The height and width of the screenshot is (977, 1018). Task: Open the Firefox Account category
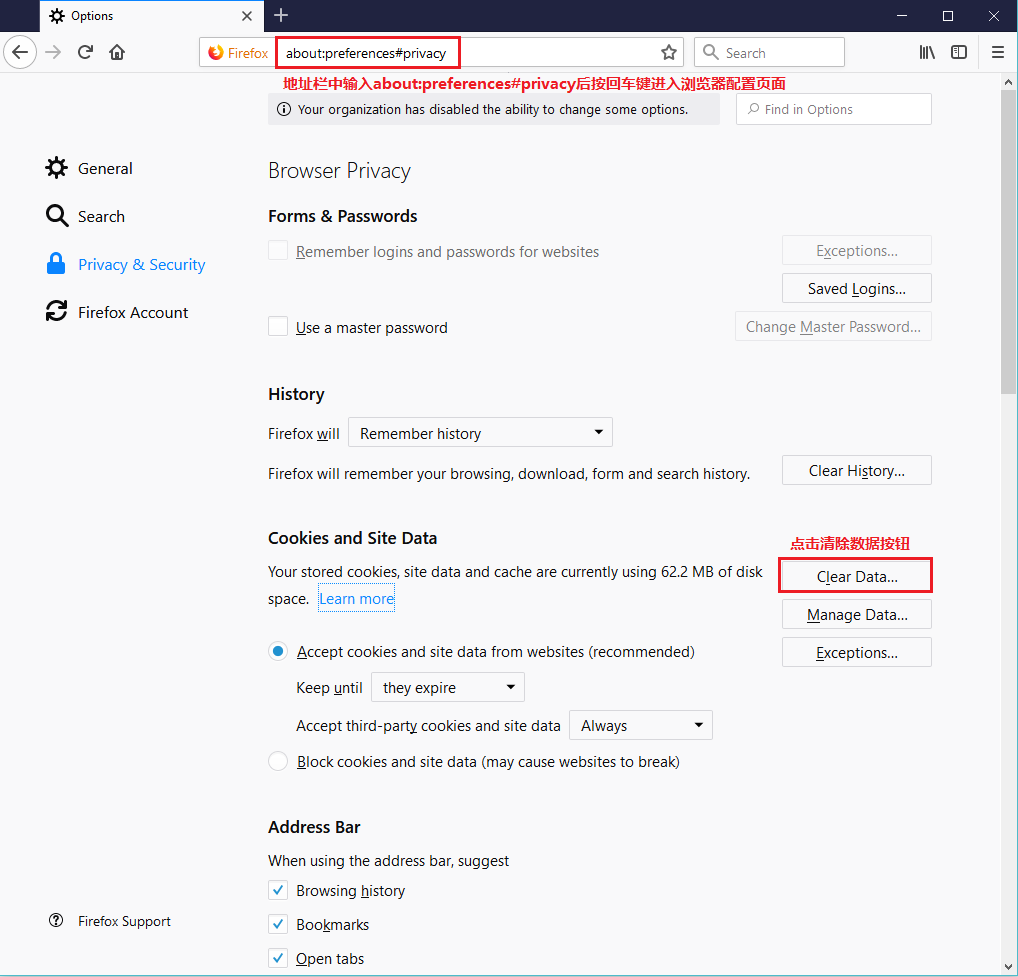tap(117, 312)
